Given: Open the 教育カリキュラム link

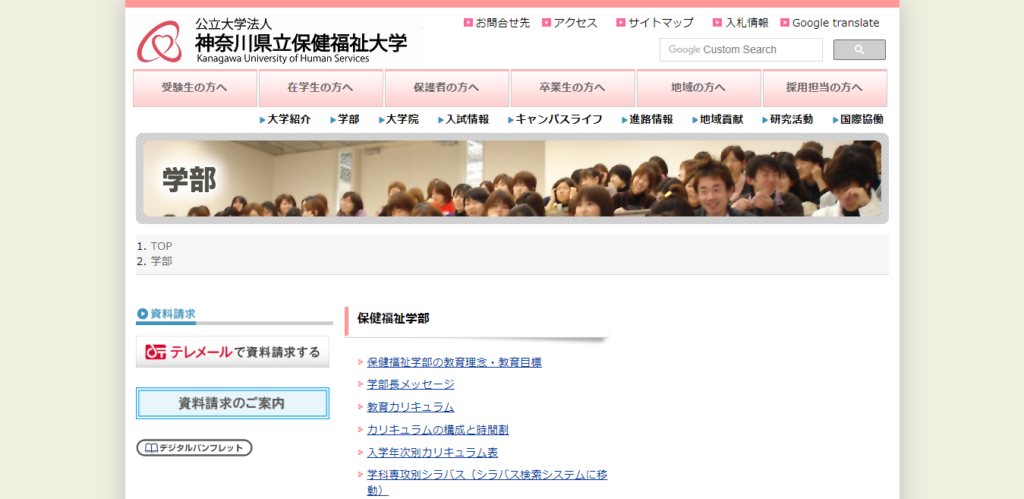Looking at the screenshot, I should coord(411,407).
